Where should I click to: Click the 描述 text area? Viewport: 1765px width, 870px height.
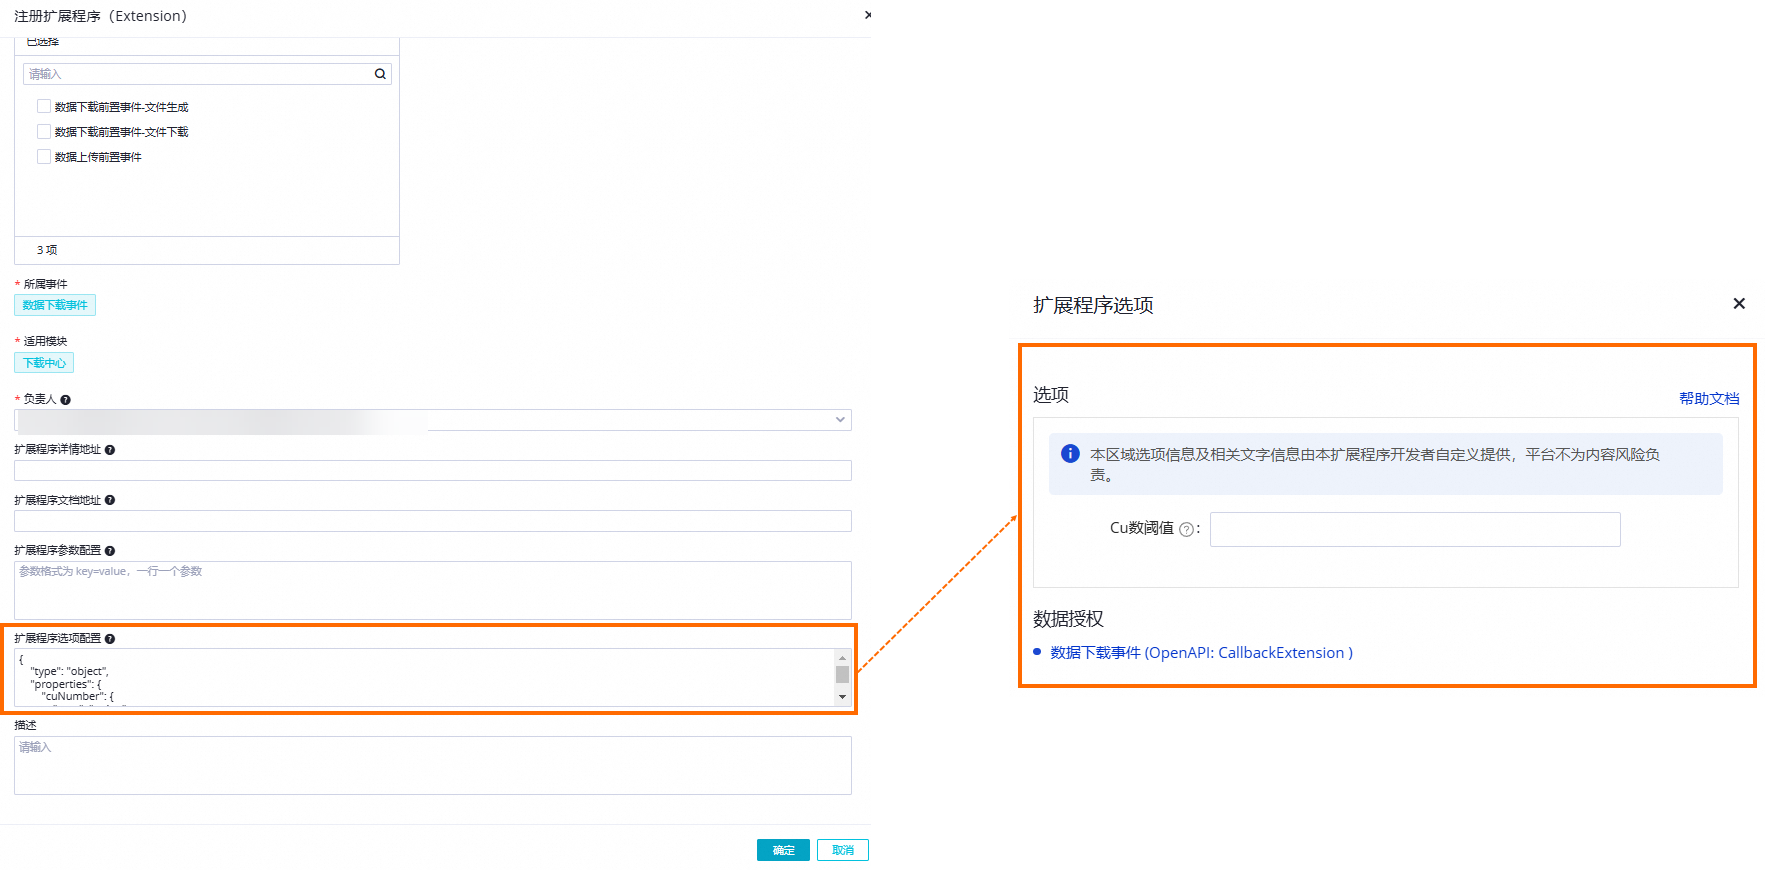433,765
